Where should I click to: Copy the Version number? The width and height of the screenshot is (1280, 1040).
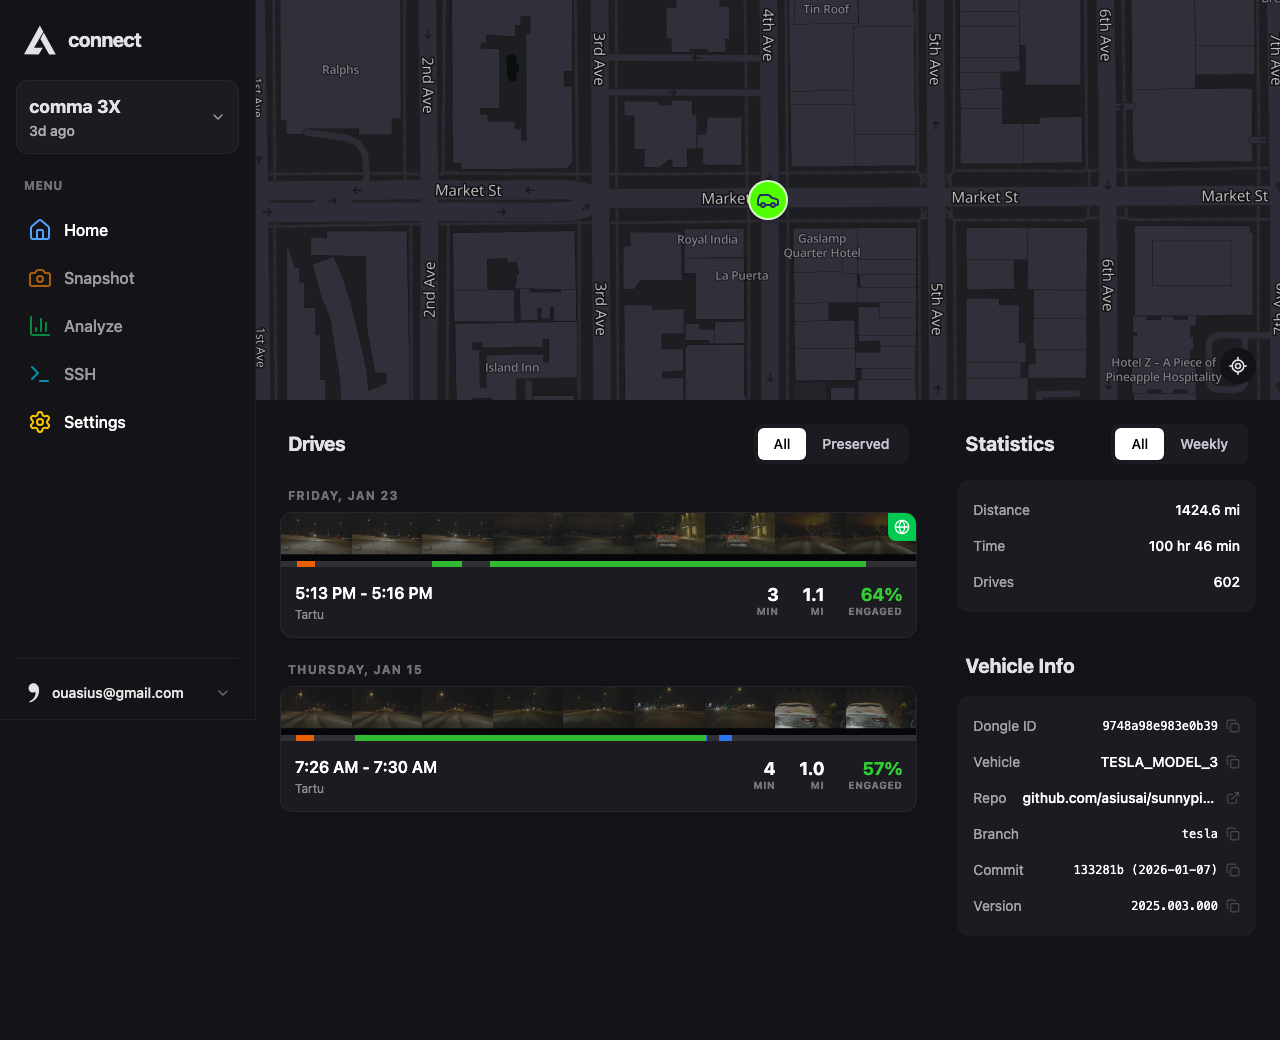tap(1233, 906)
